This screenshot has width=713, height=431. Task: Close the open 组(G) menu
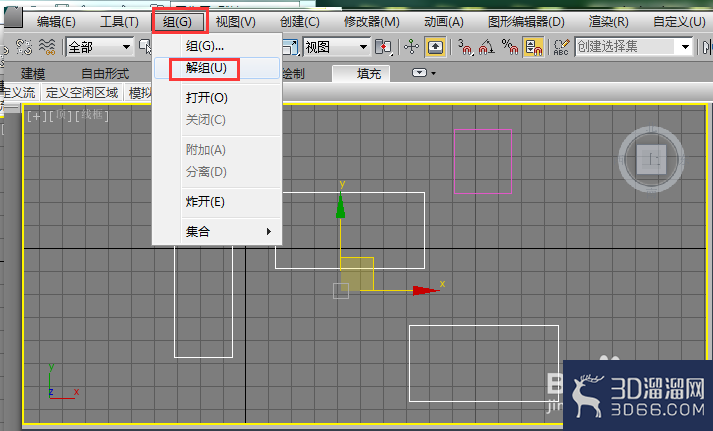point(179,21)
